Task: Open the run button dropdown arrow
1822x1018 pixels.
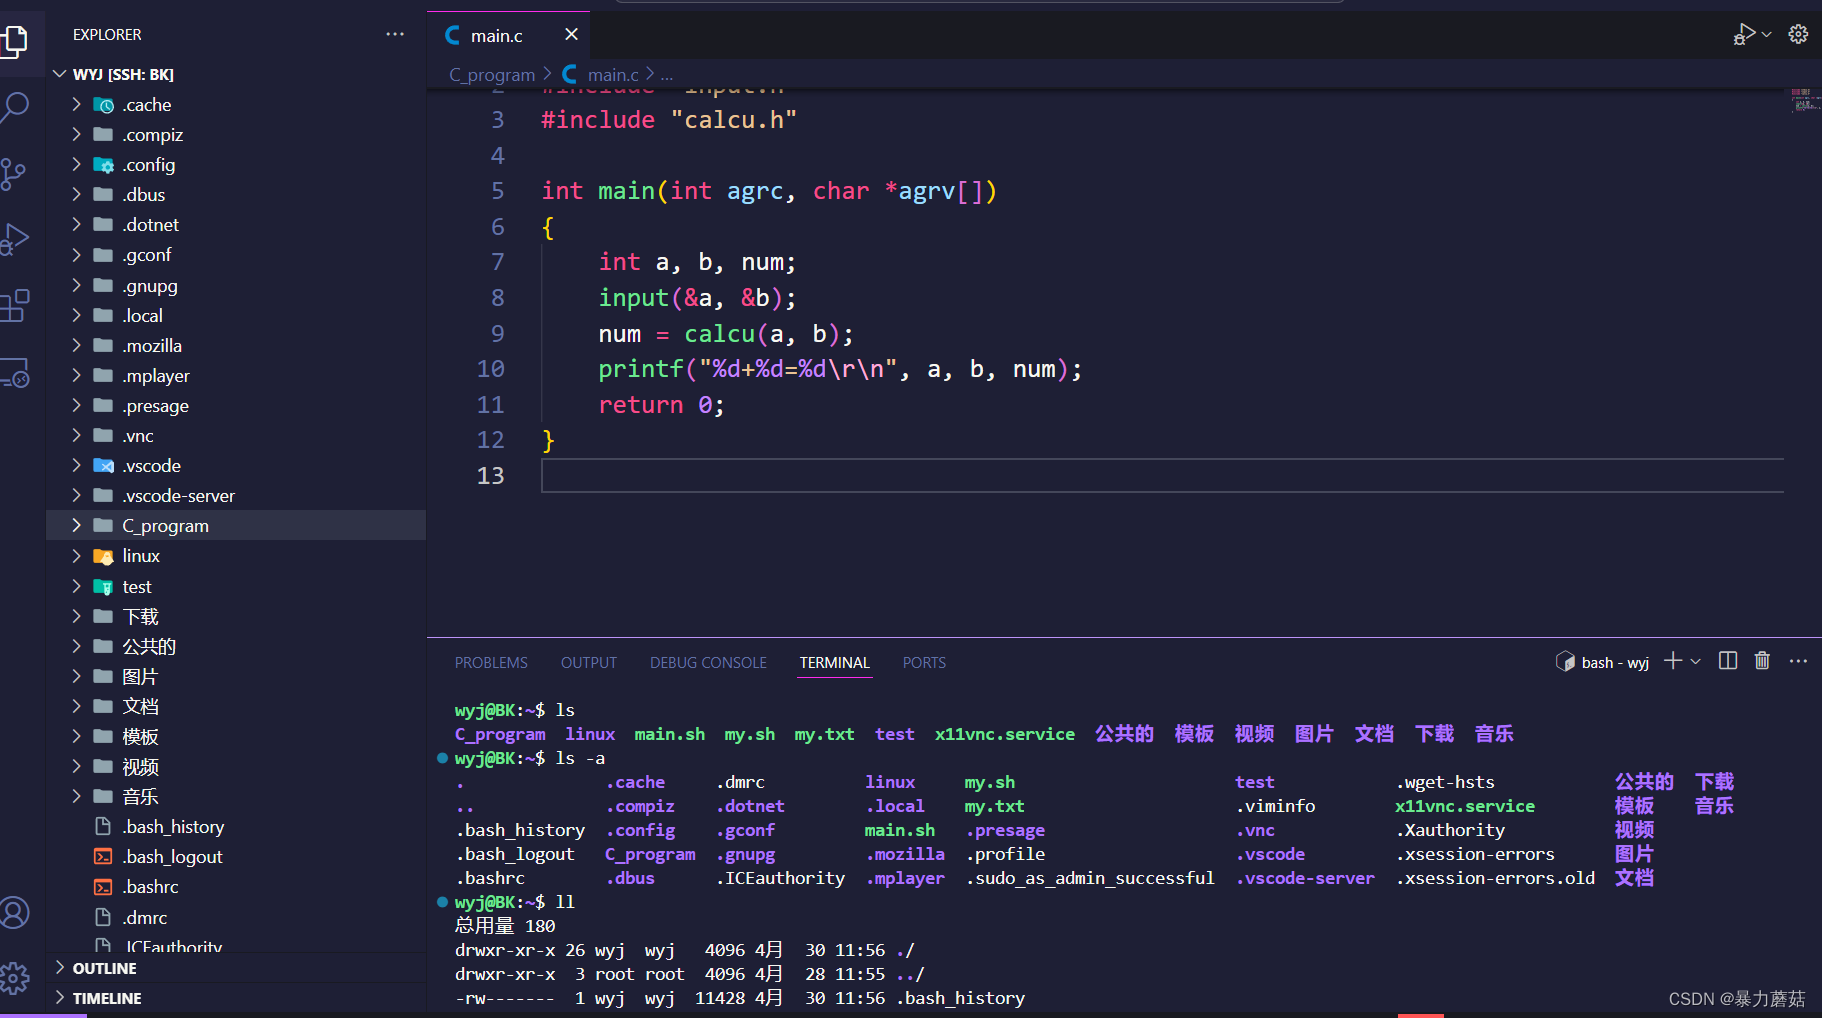Action: tap(1767, 35)
